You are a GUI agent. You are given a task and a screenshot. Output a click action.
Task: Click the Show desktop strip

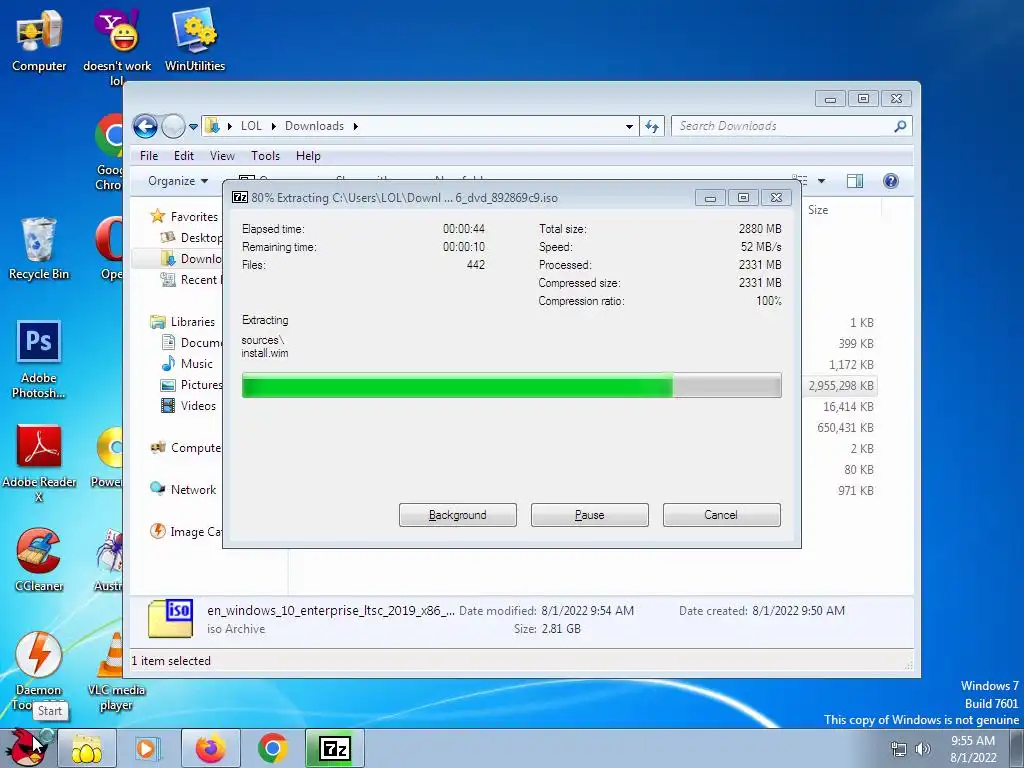(x=1017, y=748)
